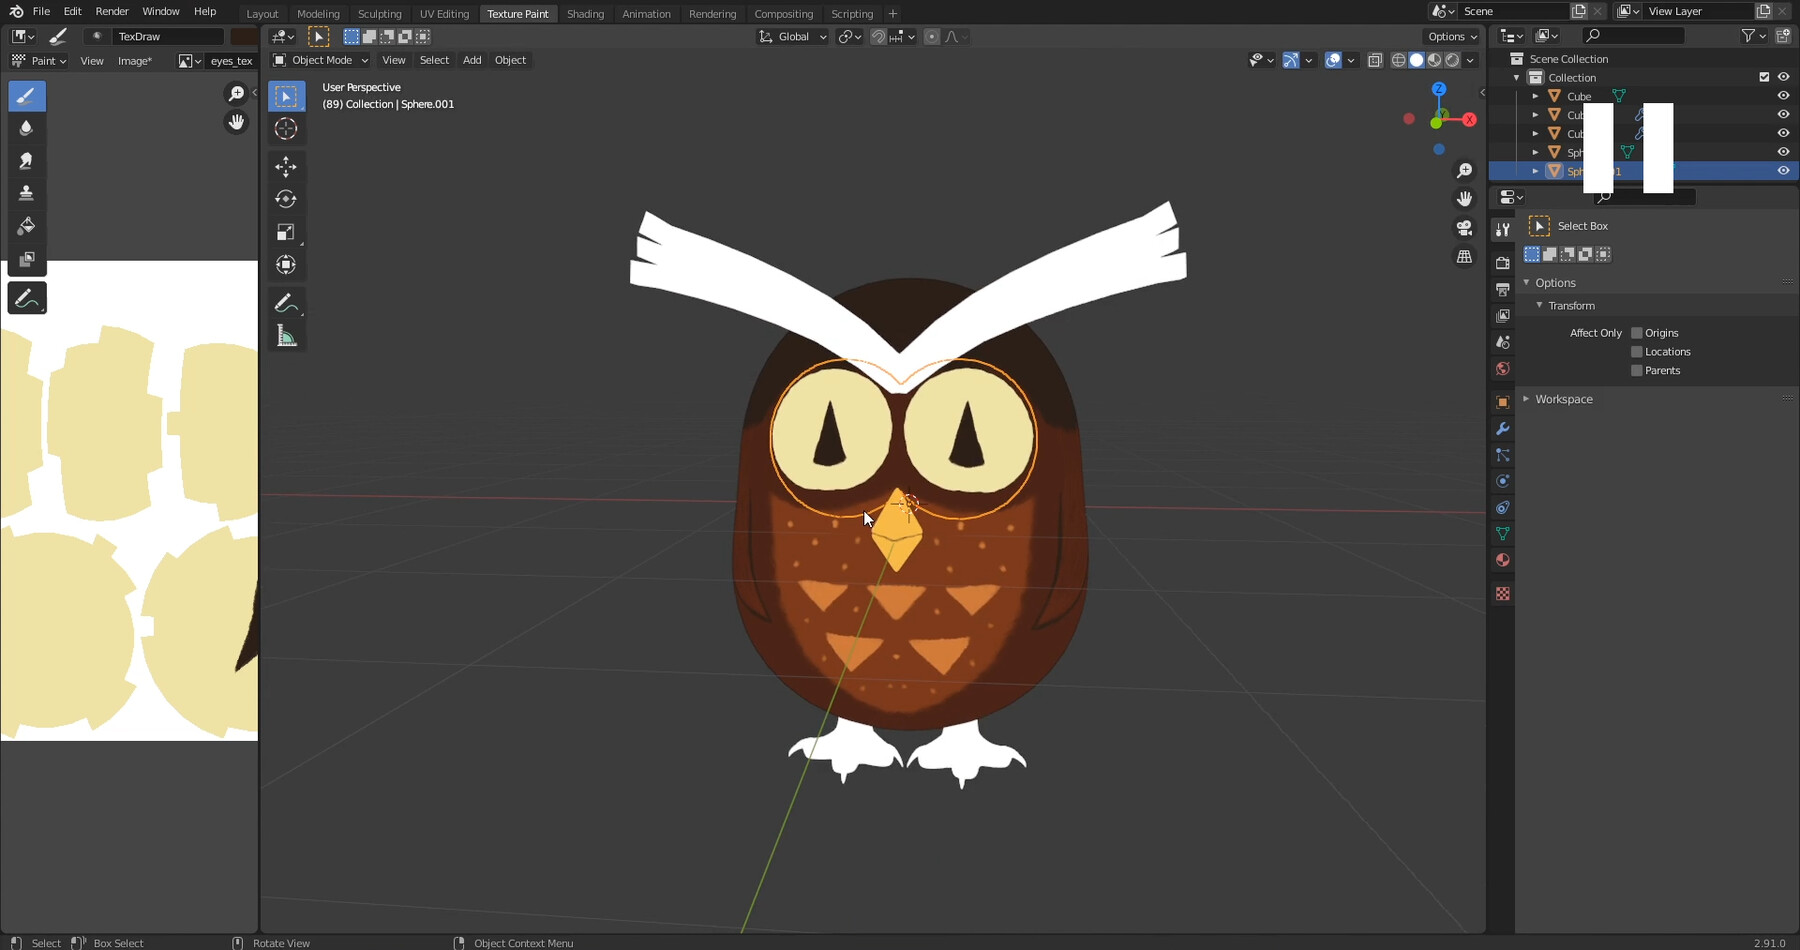
Task: Select the Clone stamp tool
Action: pos(27,192)
